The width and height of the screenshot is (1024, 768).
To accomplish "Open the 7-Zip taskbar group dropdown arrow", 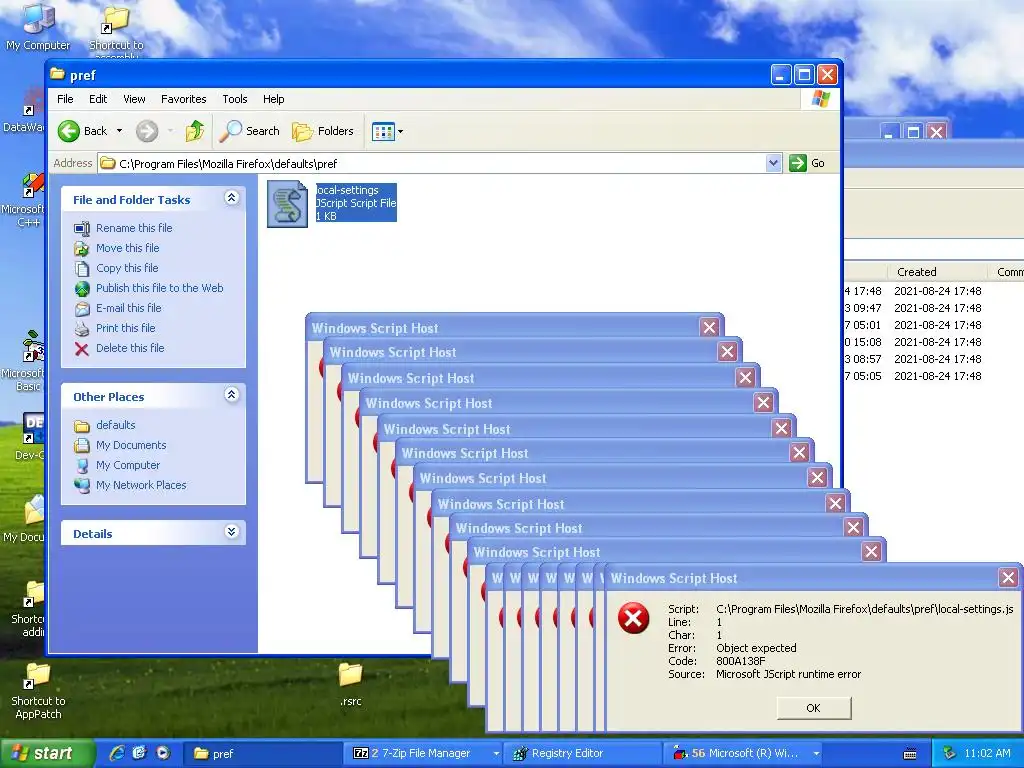I will tap(496, 754).
